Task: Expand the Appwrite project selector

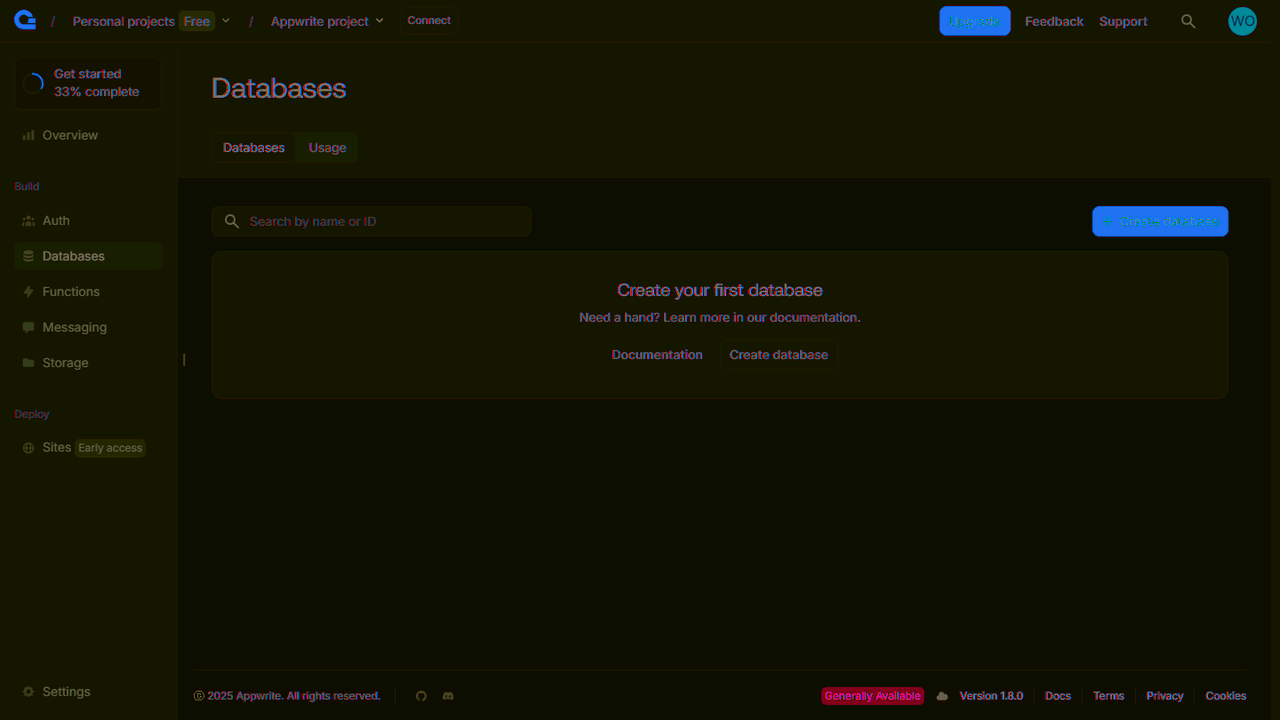Action: [x=381, y=20]
